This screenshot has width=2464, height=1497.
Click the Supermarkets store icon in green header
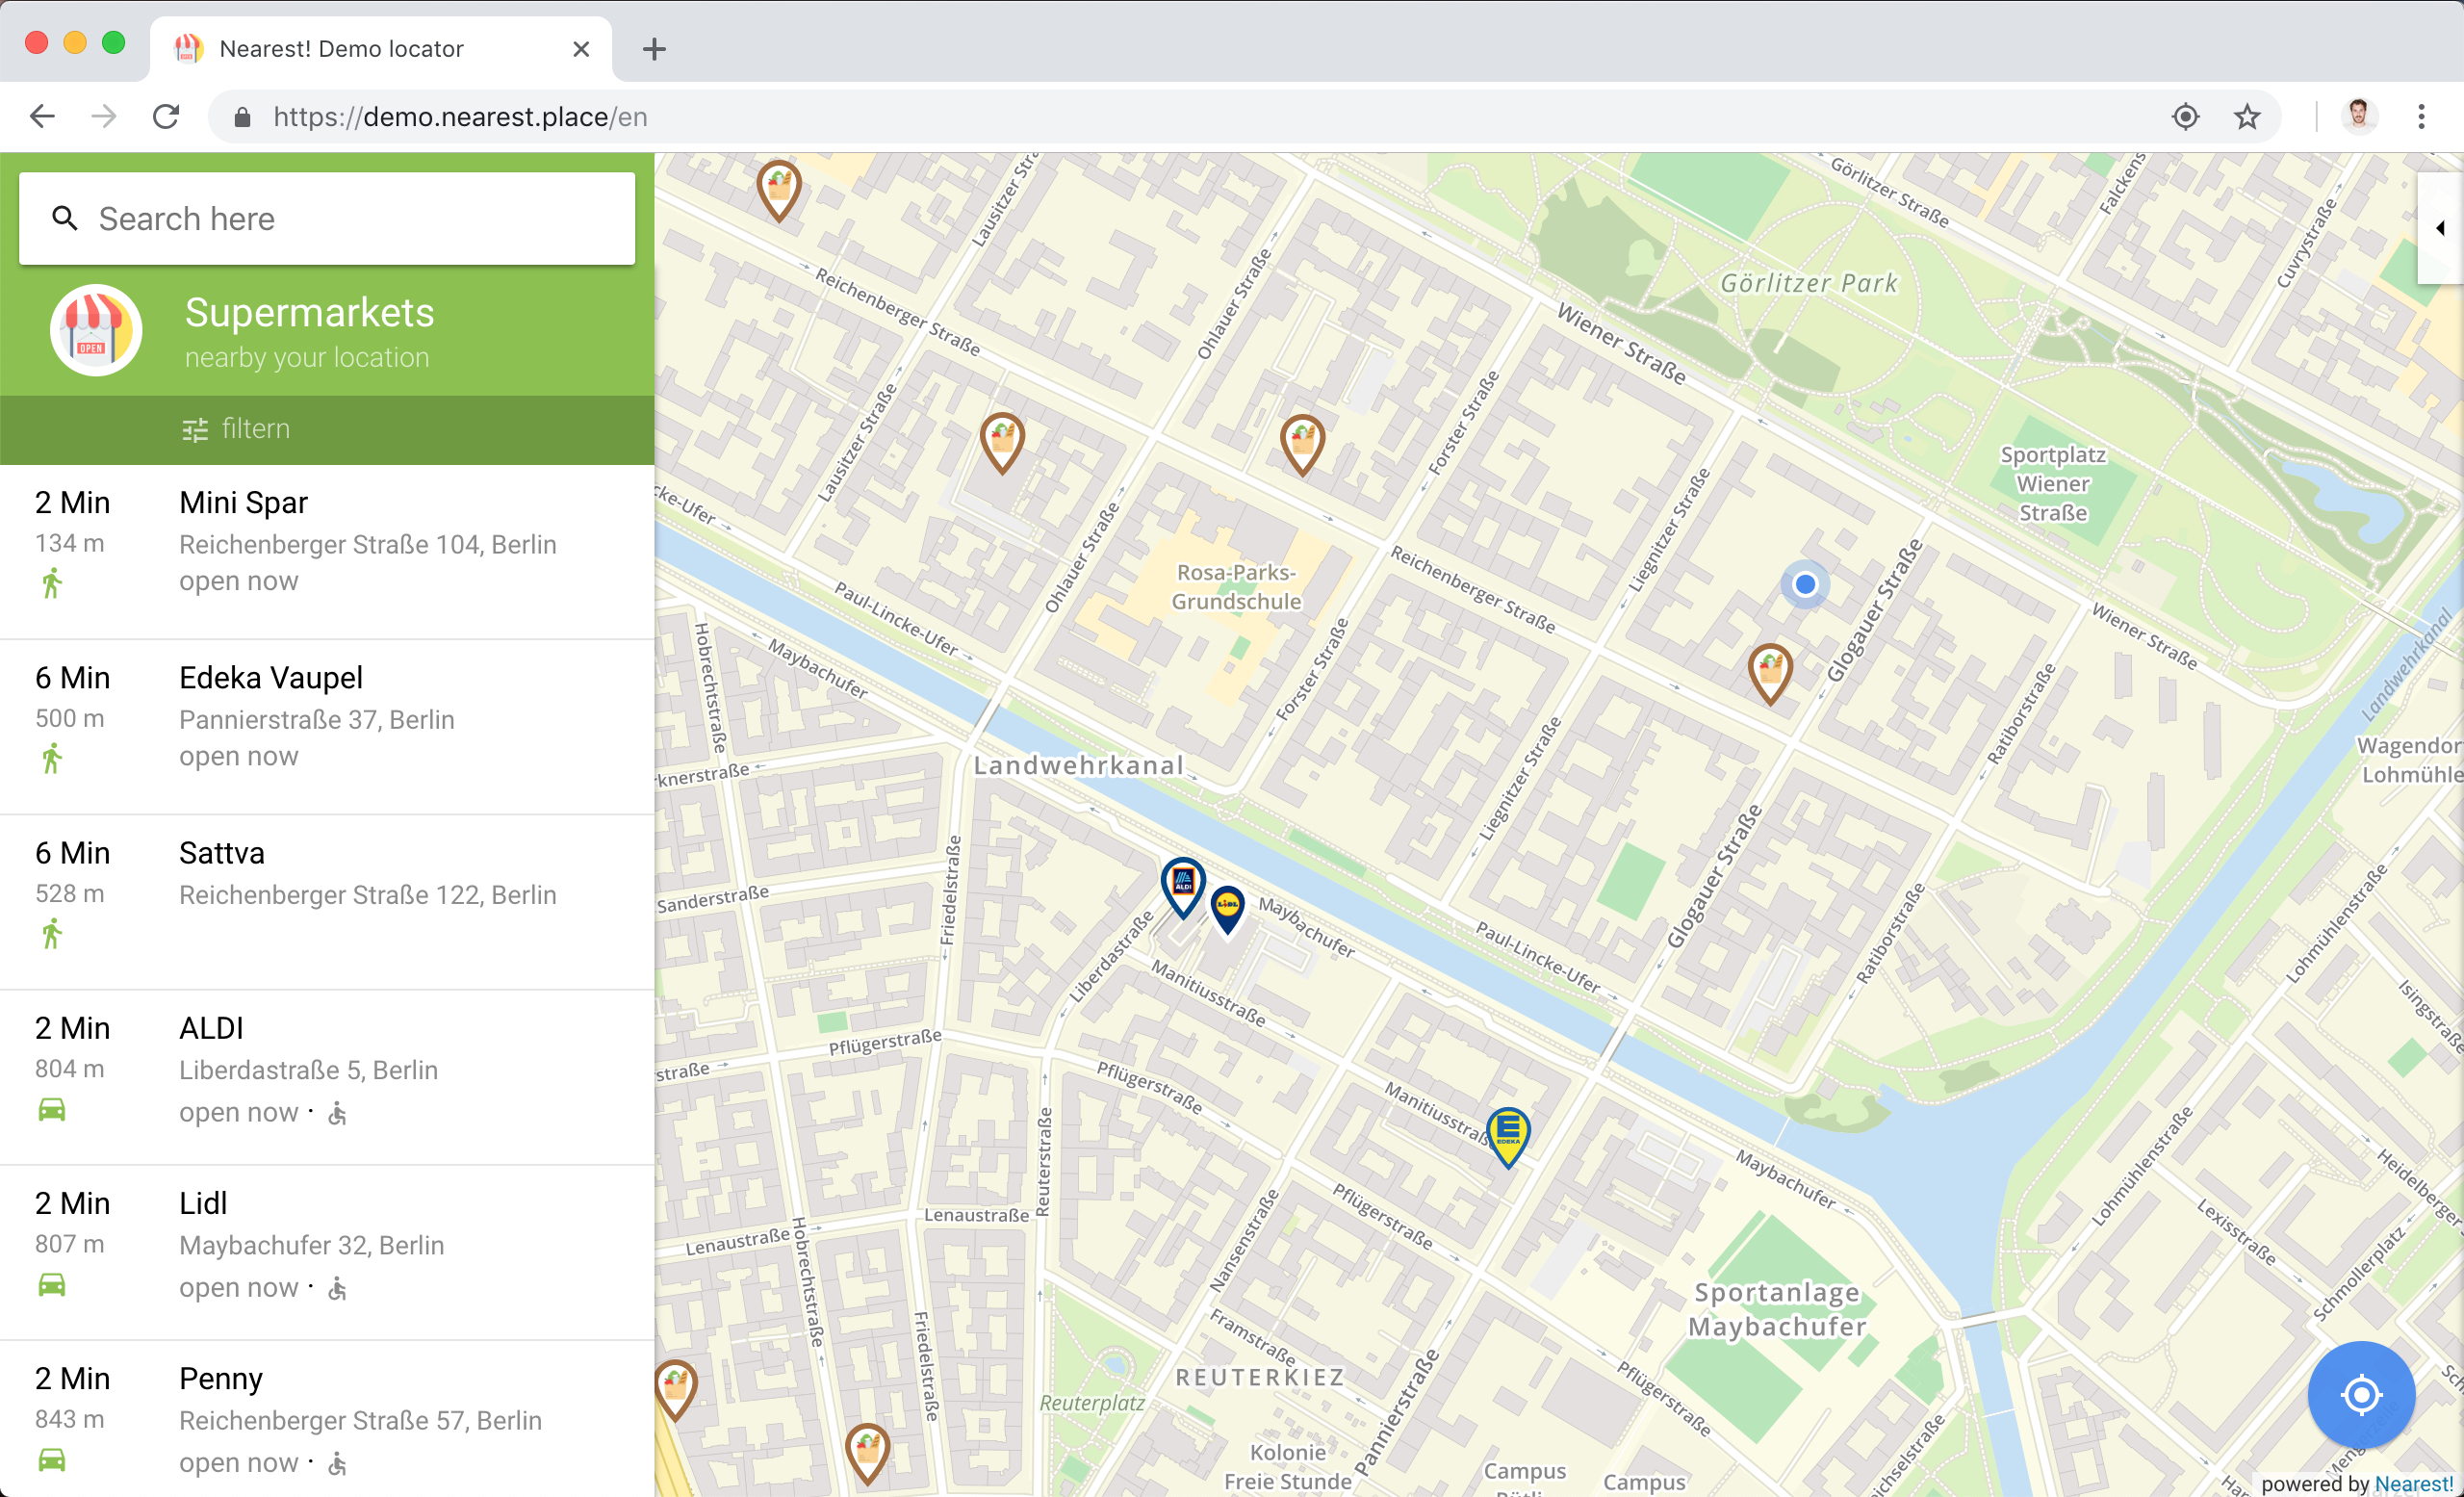95,330
